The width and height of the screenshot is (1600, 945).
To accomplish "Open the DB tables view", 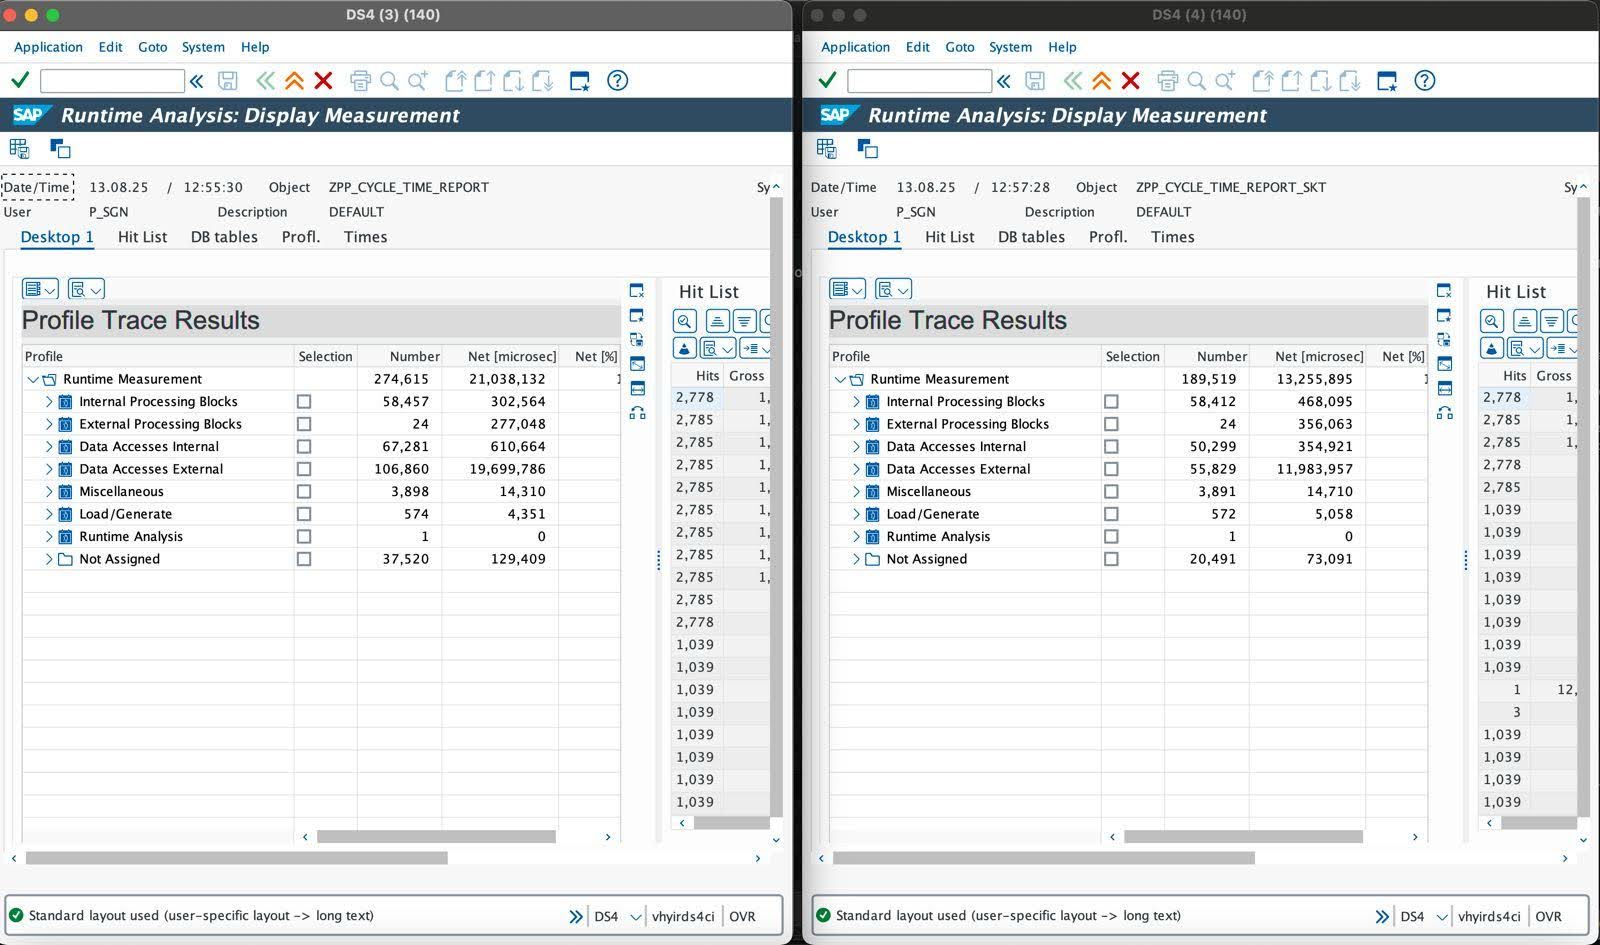I will (224, 237).
